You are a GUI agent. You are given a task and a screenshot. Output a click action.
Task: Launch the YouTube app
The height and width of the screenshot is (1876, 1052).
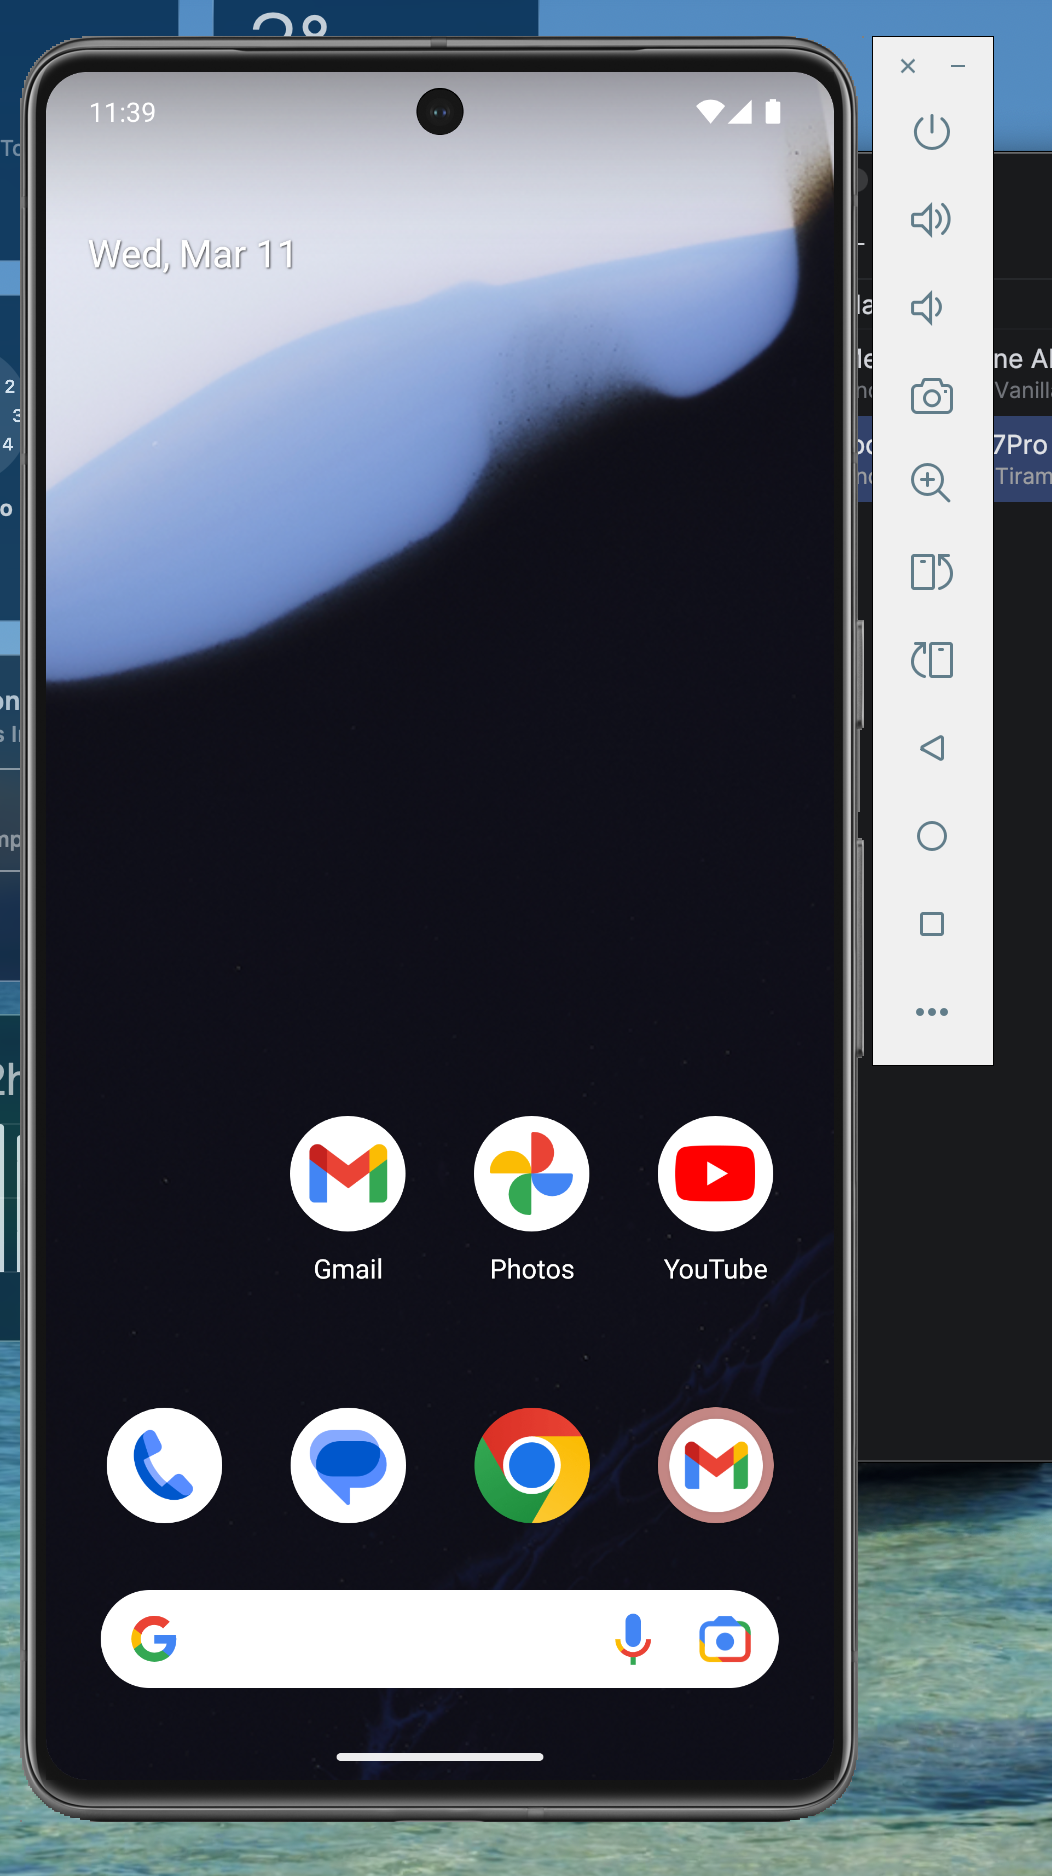click(716, 1174)
